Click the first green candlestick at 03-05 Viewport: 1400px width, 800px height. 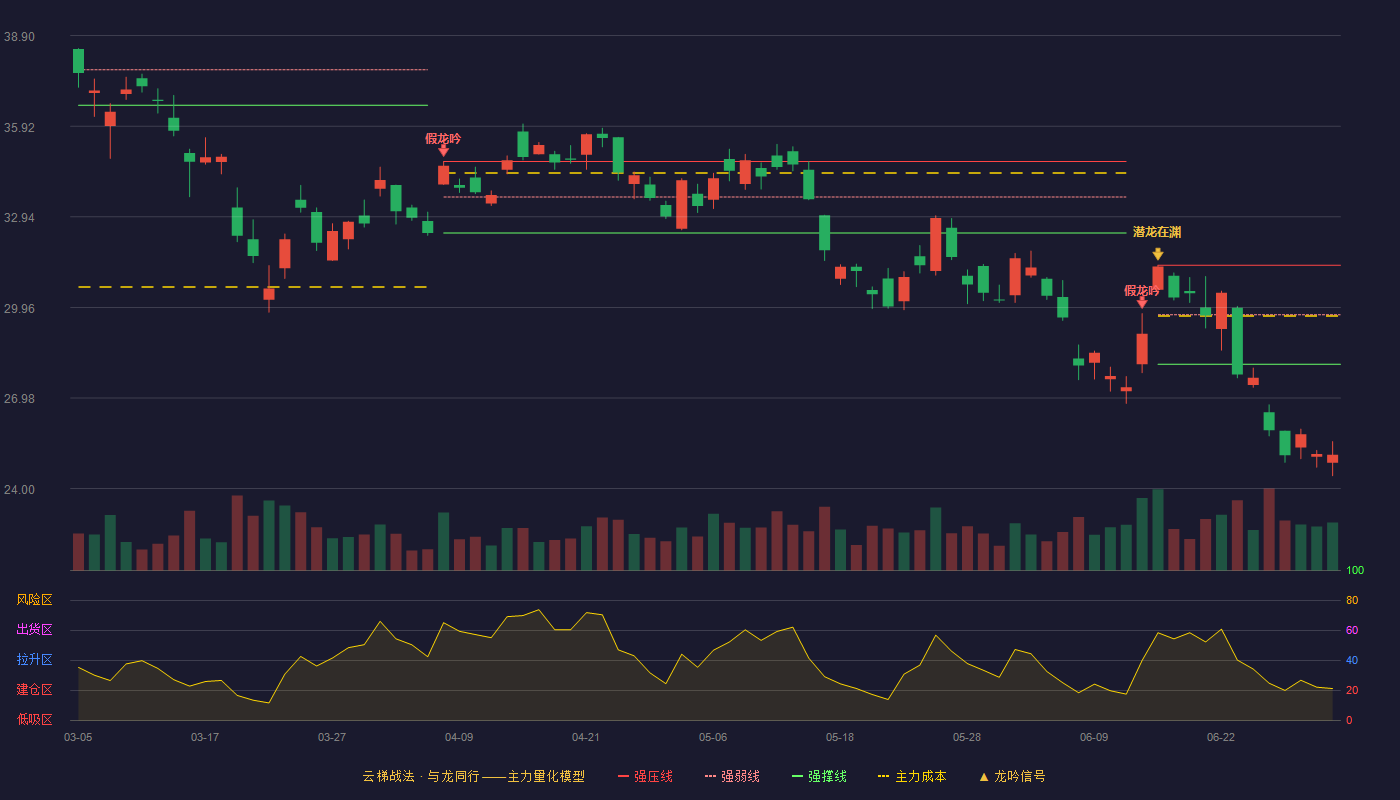(x=78, y=61)
